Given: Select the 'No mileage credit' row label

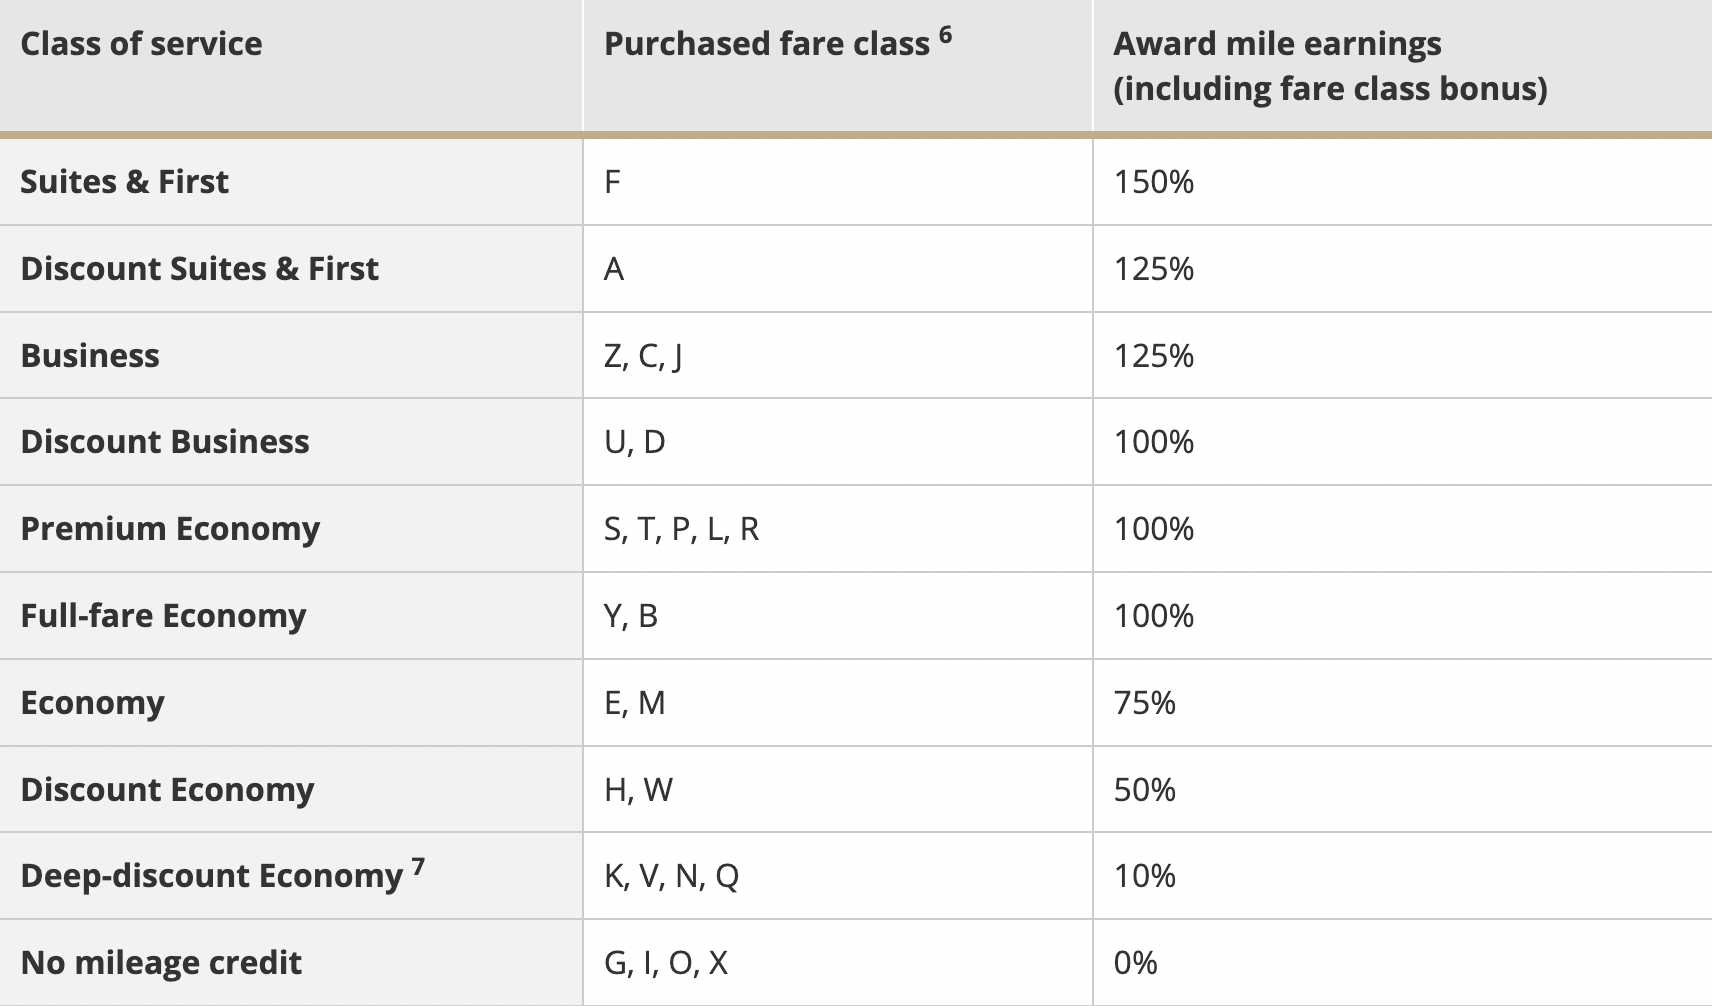Looking at the screenshot, I should [x=161, y=963].
